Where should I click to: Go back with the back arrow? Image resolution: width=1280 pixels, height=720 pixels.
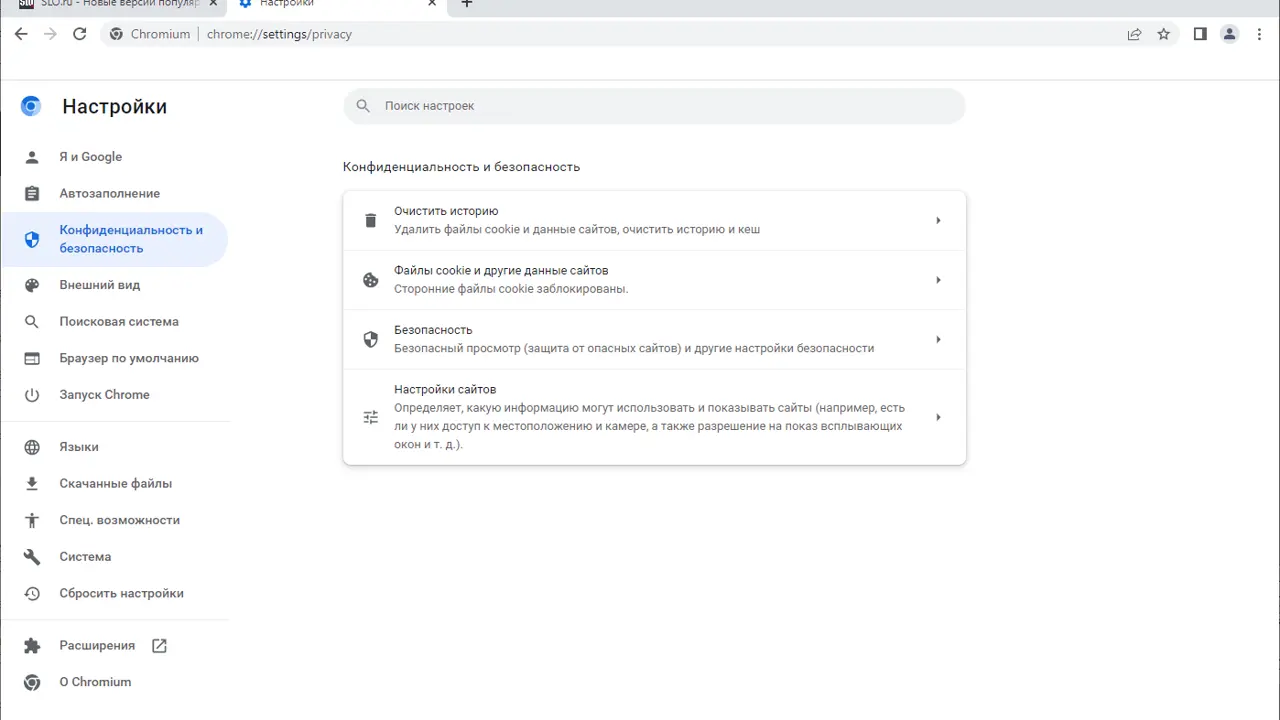[21, 34]
